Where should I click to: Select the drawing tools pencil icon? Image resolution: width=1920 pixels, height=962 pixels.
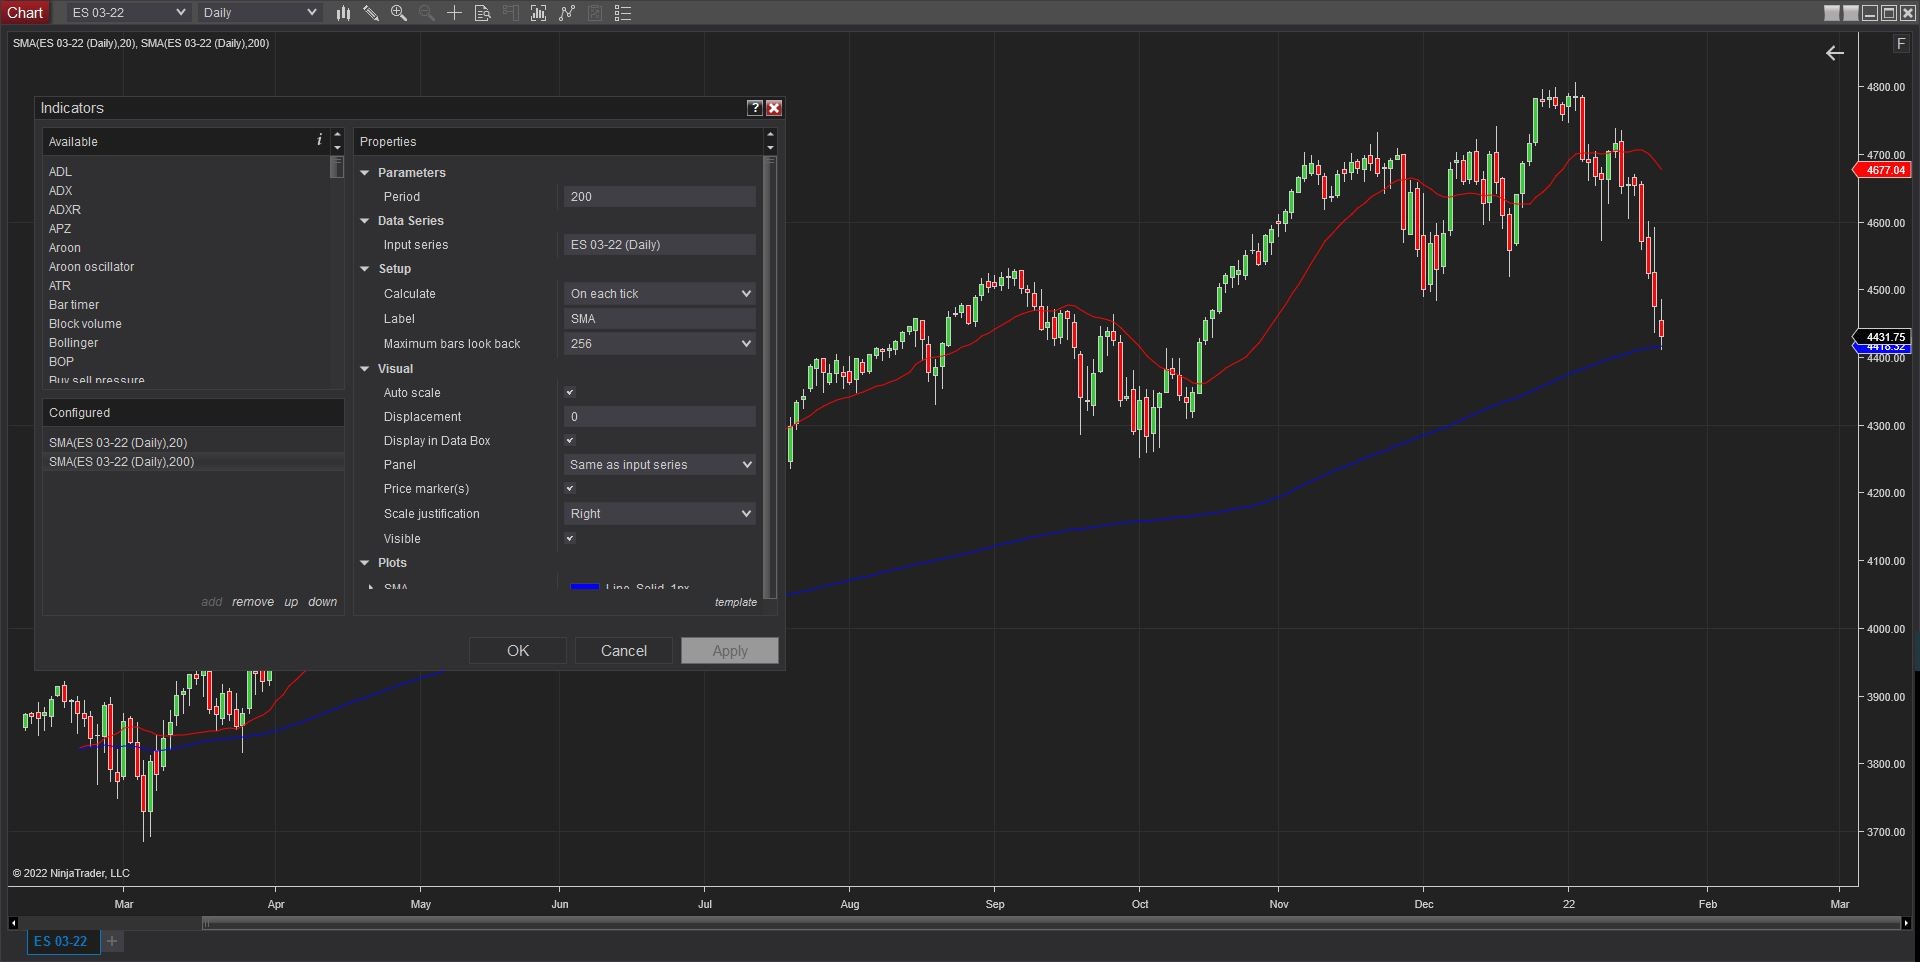pos(371,13)
